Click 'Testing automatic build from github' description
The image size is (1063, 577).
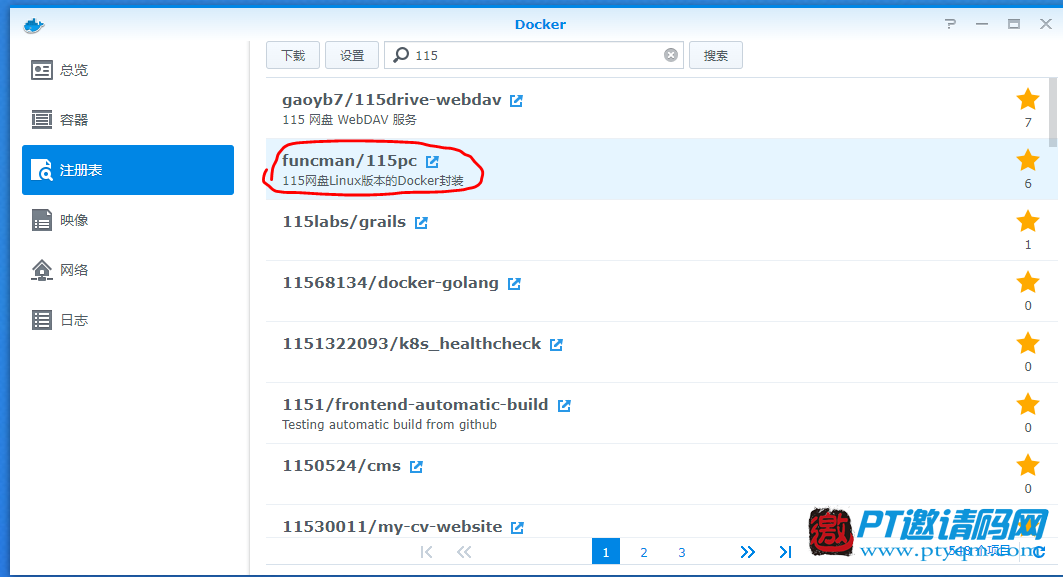(389, 425)
